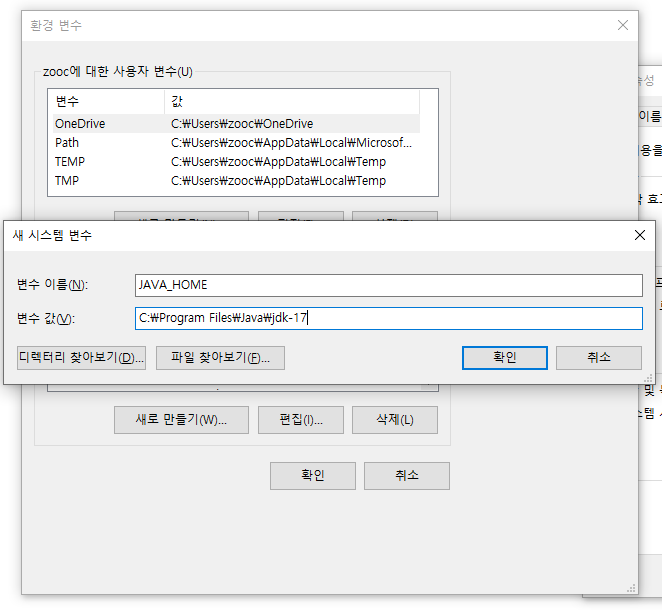This screenshot has width=662, height=610.
Task: Select the TEMP user variable row
Action: [236, 162]
